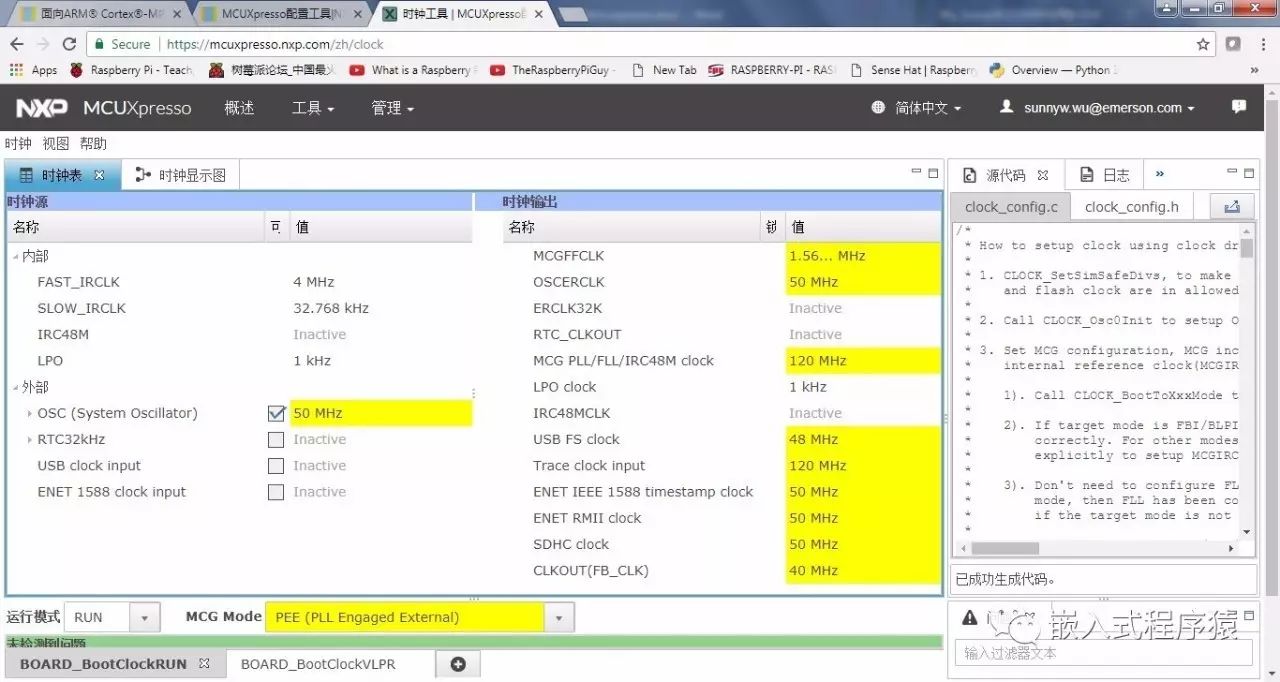Close the 源代码 panel tab with its X
Image resolution: width=1280 pixels, height=682 pixels.
coord(1043,175)
